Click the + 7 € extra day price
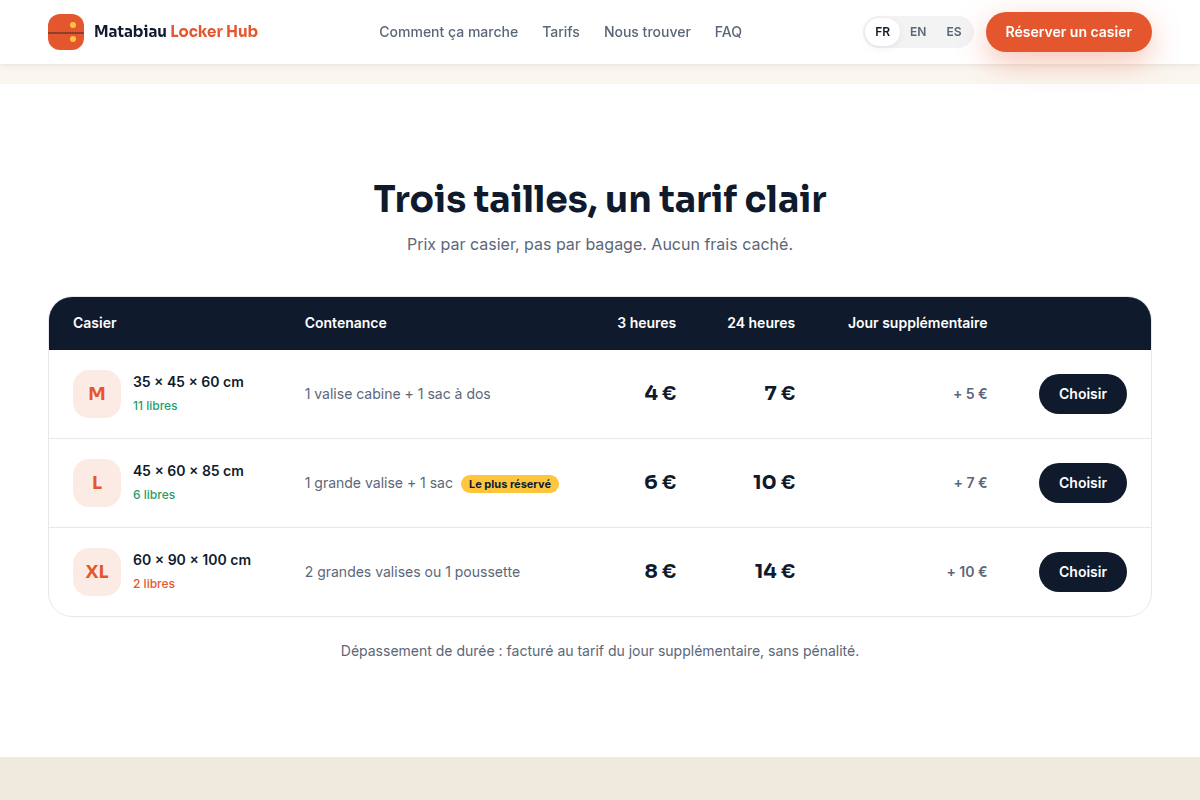This screenshot has height=800, width=1200. tap(970, 483)
